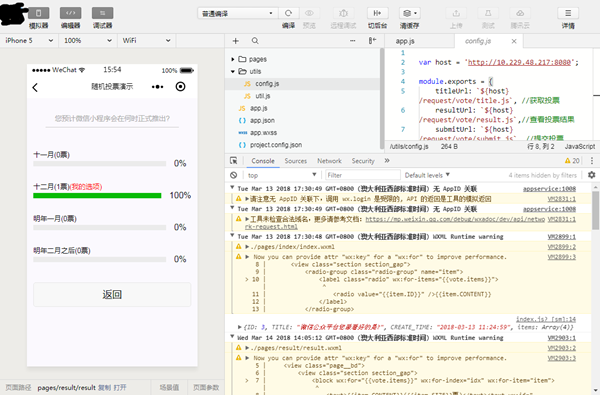Switch to the config.js editor tab
Viewport: 600px width, 395px height.
tap(478, 41)
